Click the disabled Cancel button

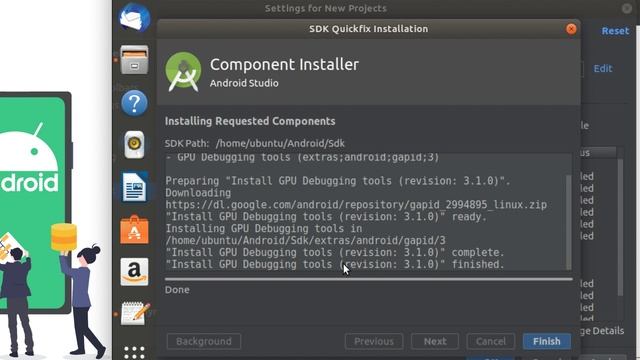(491, 341)
